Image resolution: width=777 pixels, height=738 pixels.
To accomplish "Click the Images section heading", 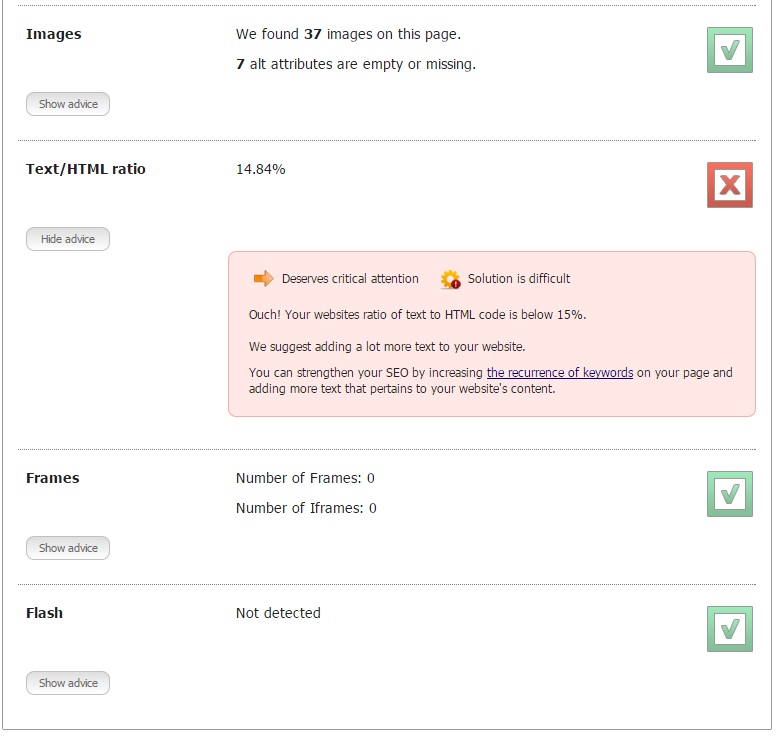I will (x=54, y=34).
